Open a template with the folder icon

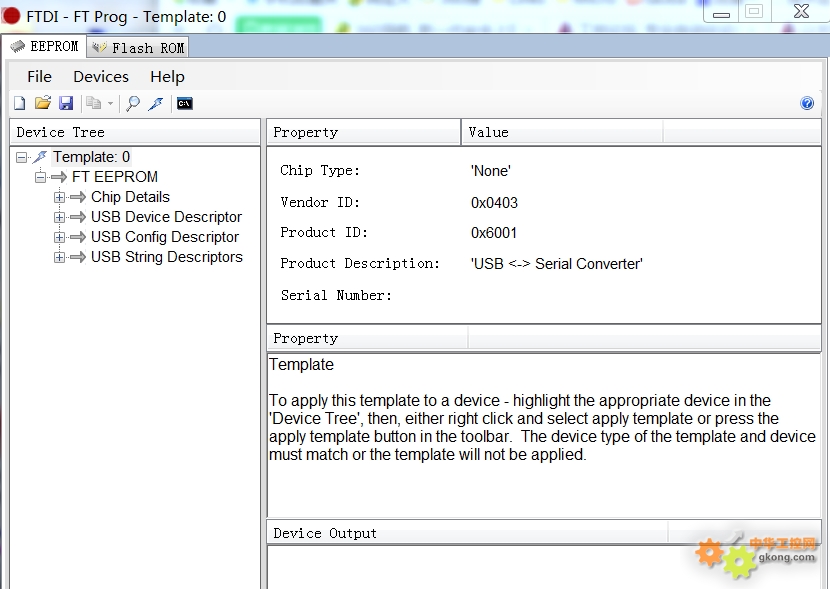[x=43, y=103]
